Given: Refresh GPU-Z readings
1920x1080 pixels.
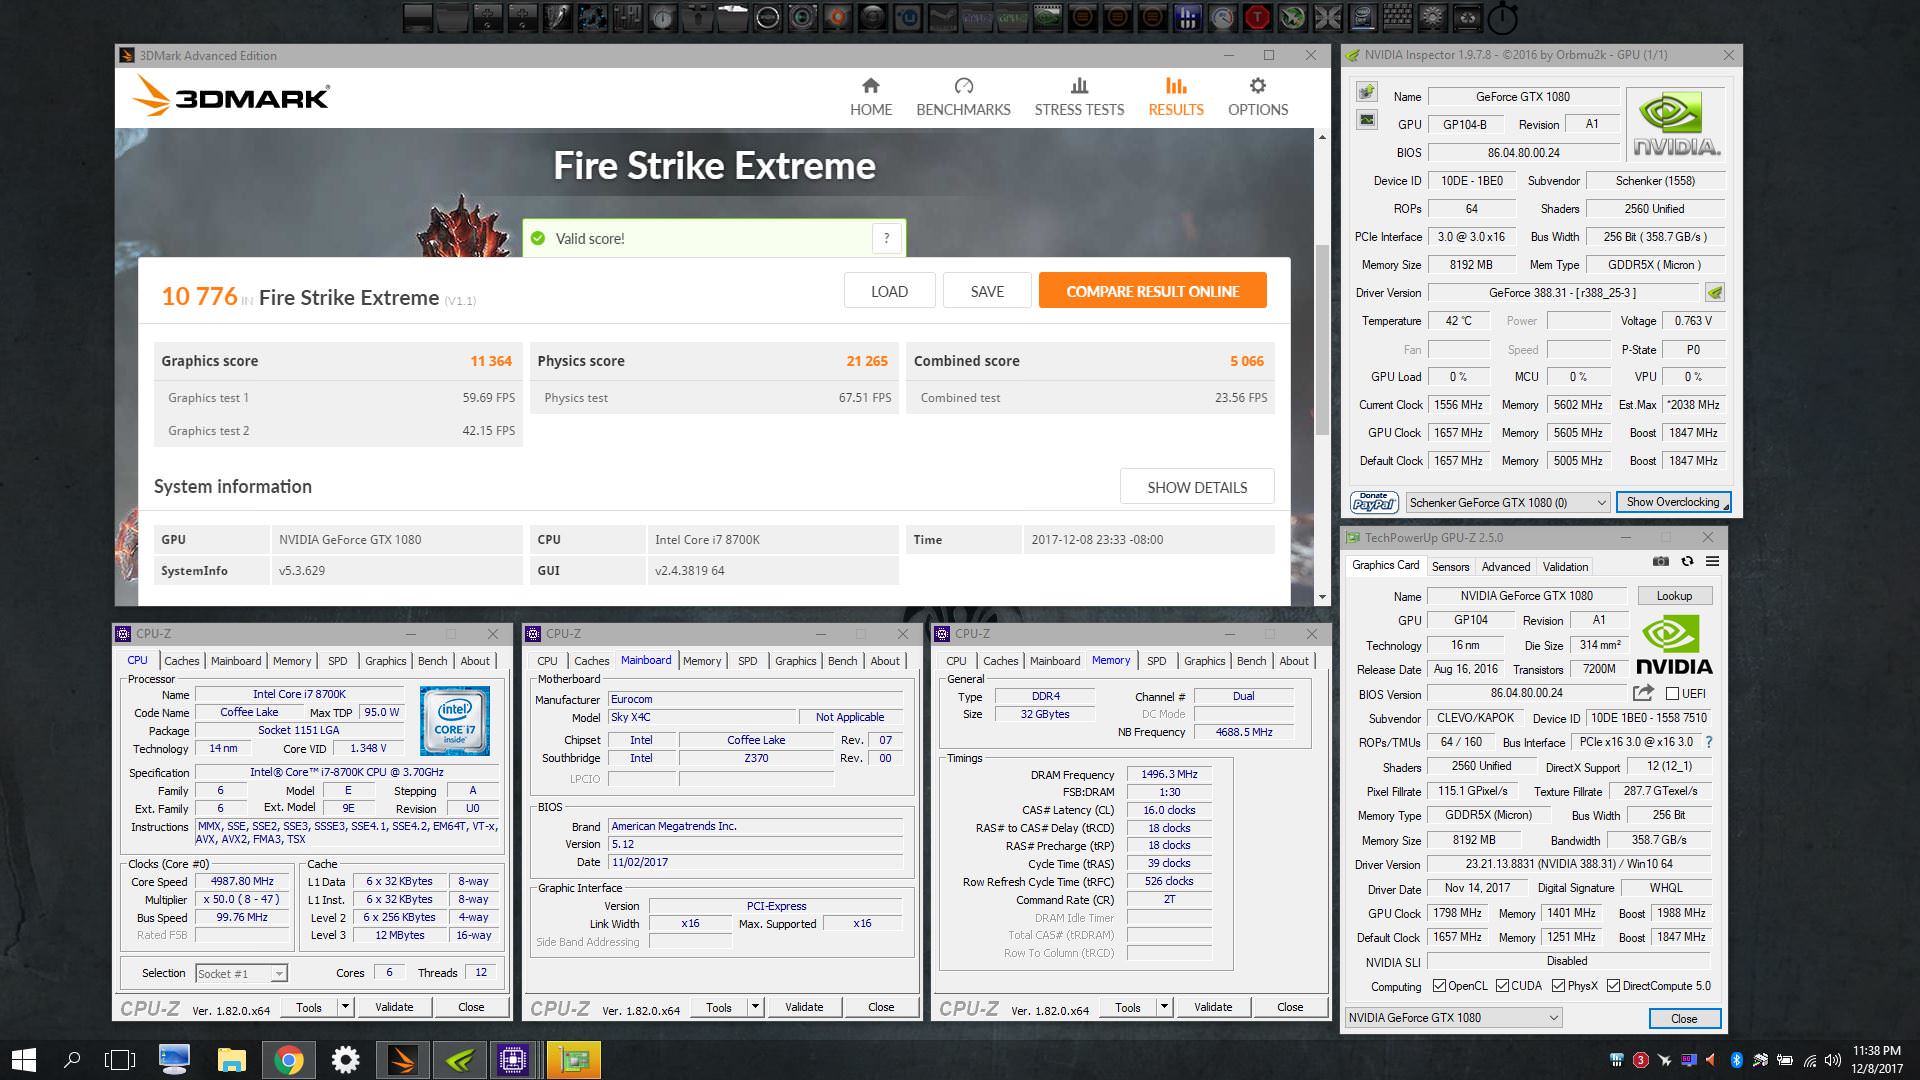Looking at the screenshot, I should [x=1687, y=562].
